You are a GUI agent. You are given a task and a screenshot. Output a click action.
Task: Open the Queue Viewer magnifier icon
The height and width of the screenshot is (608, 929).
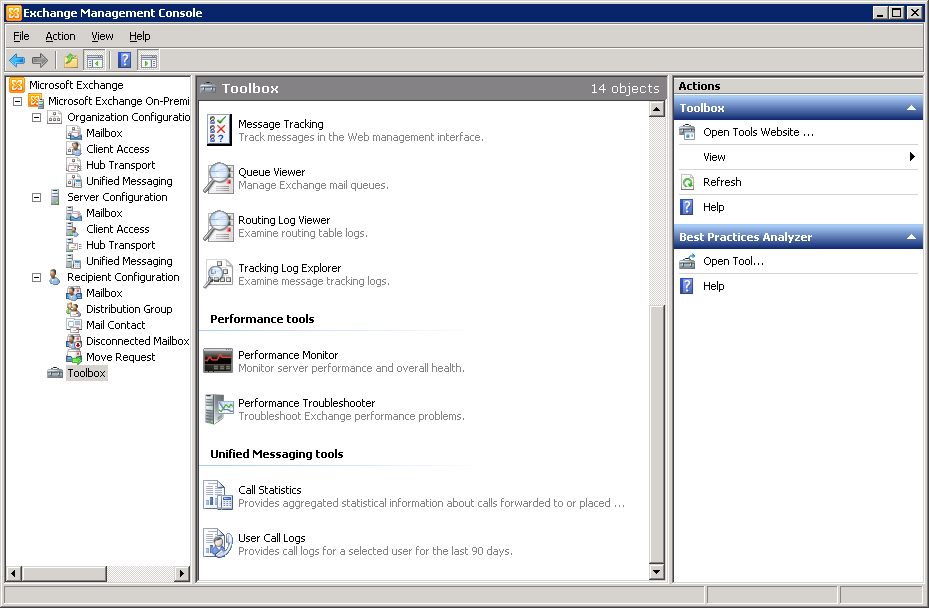click(219, 178)
